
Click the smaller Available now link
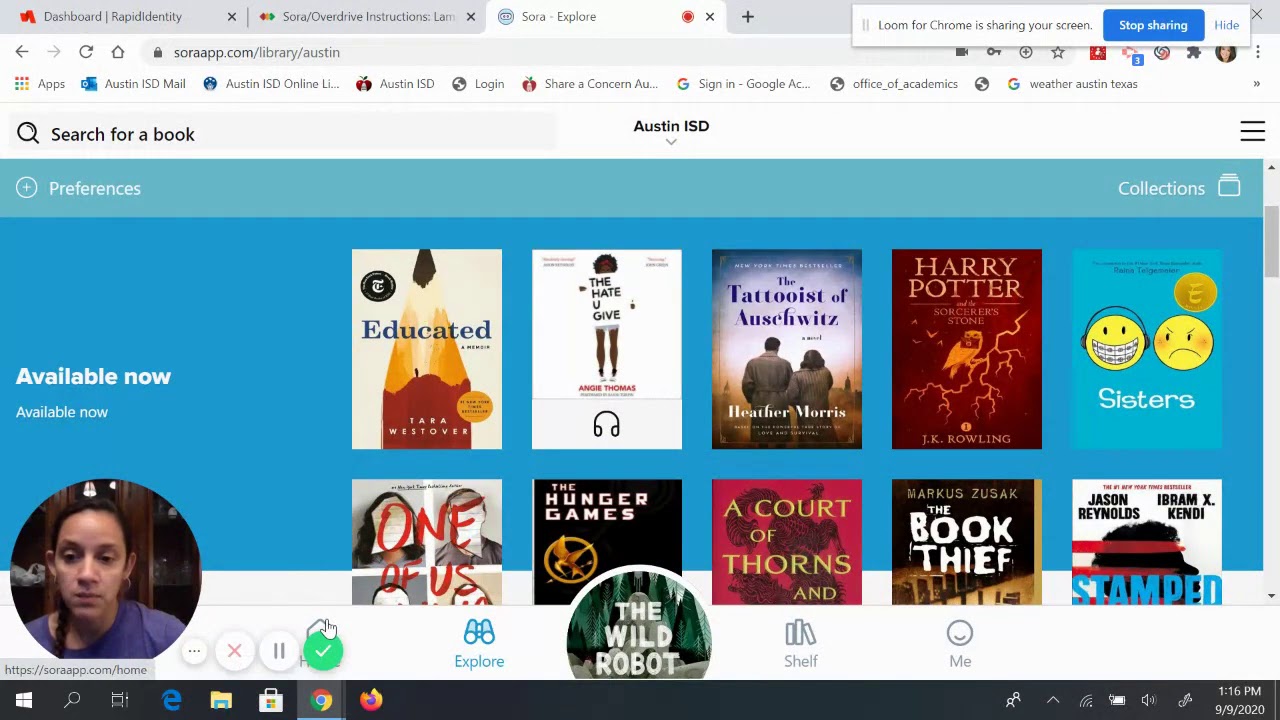[x=62, y=412]
